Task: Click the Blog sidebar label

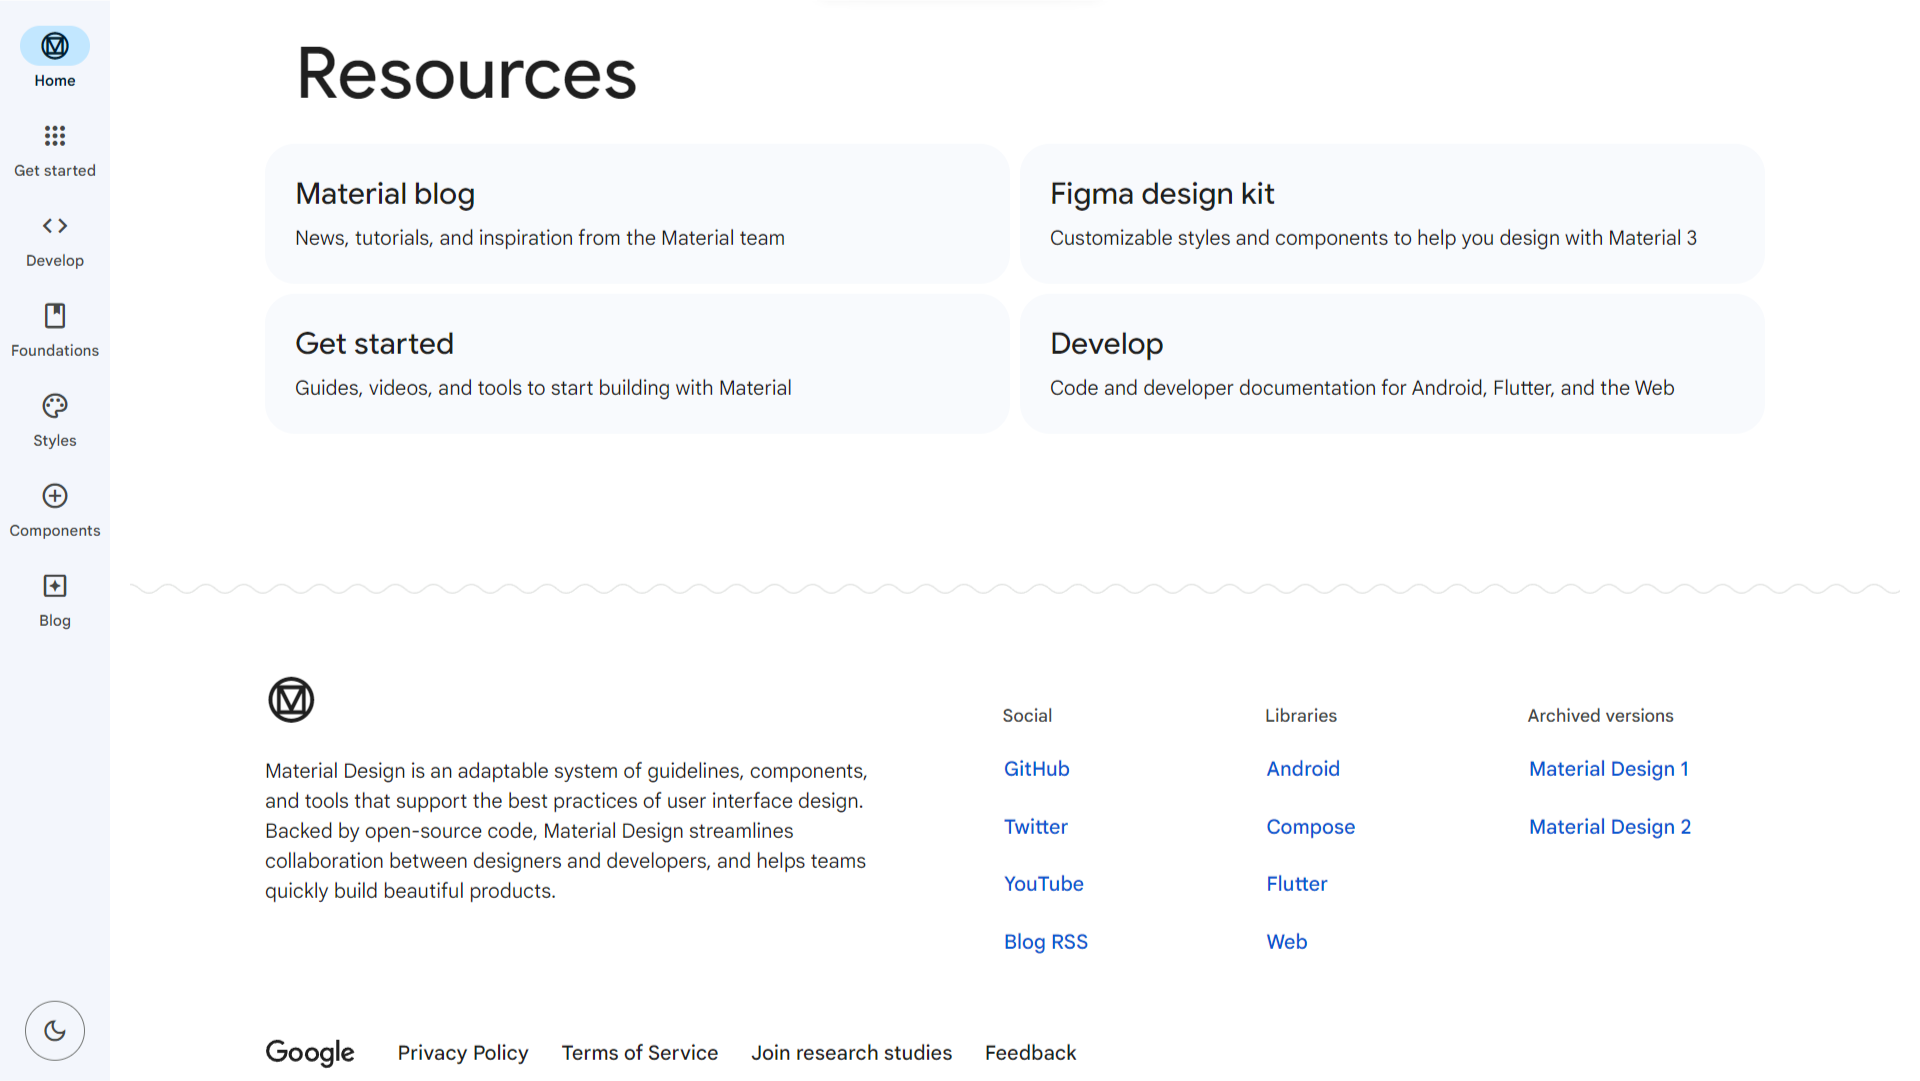Action: pyautogui.click(x=55, y=621)
